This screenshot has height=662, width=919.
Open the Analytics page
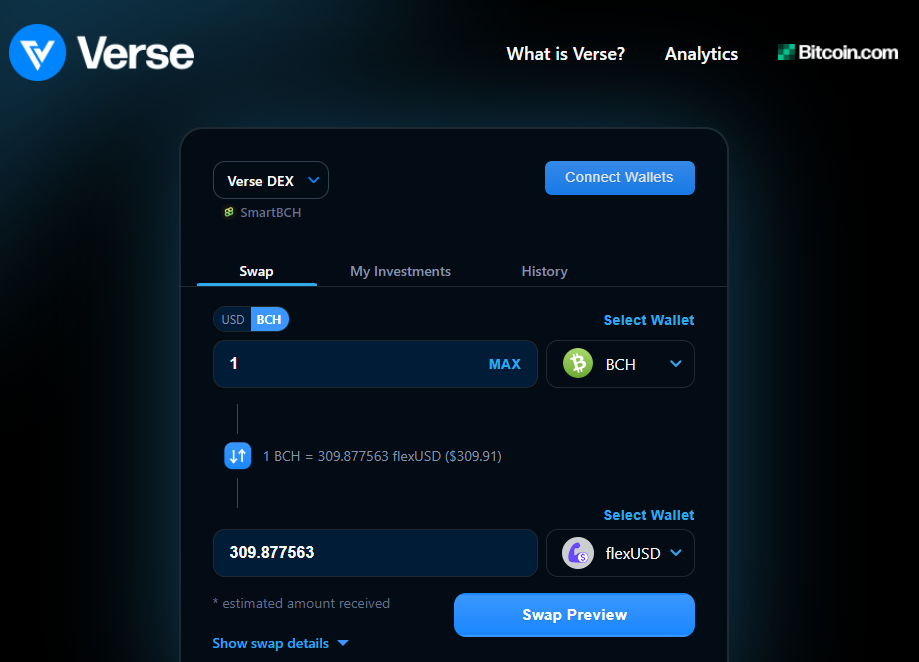701,54
